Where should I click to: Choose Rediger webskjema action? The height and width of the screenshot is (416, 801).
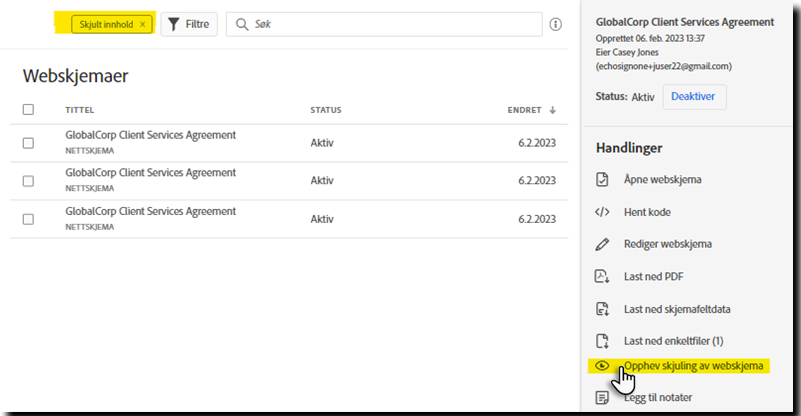click(668, 244)
